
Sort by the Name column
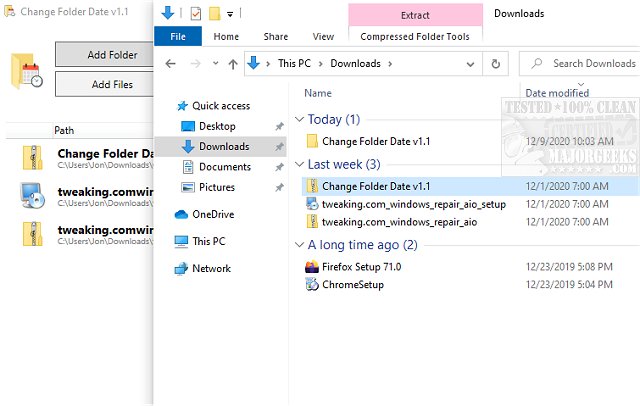[318, 93]
